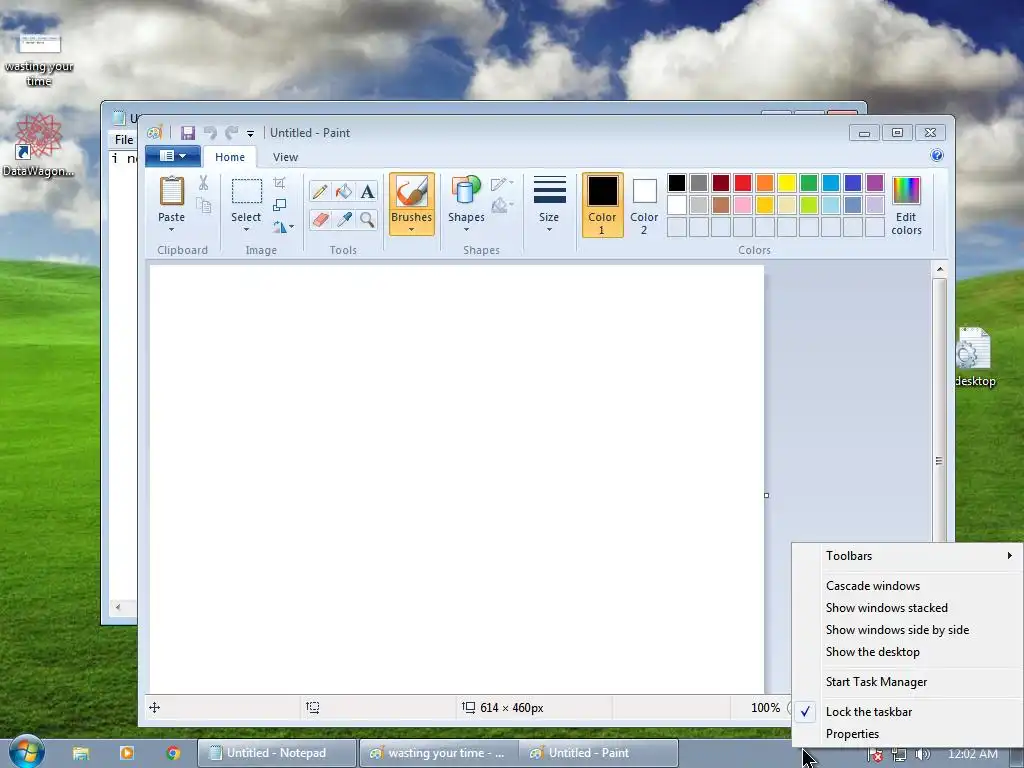Open Windows Explorer from taskbar
Viewport: 1024px width, 768px height.
(x=81, y=753)
